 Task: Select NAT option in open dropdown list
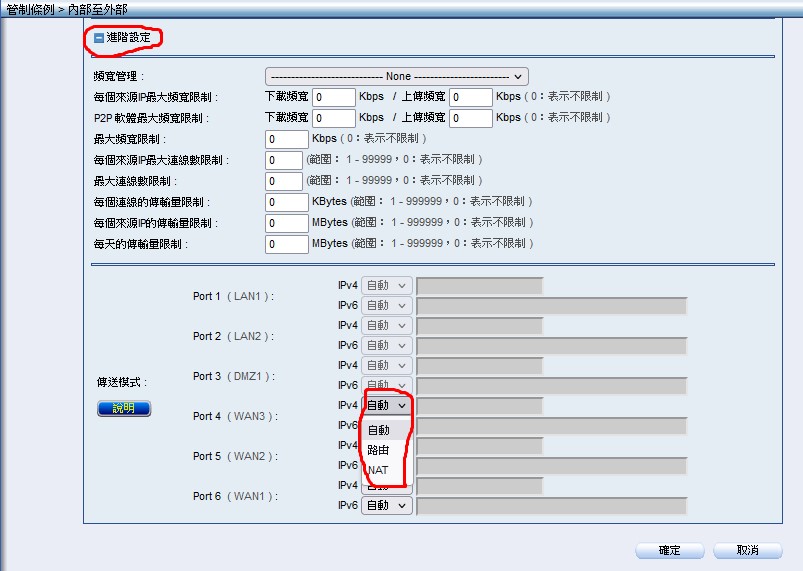coord(379,470)
